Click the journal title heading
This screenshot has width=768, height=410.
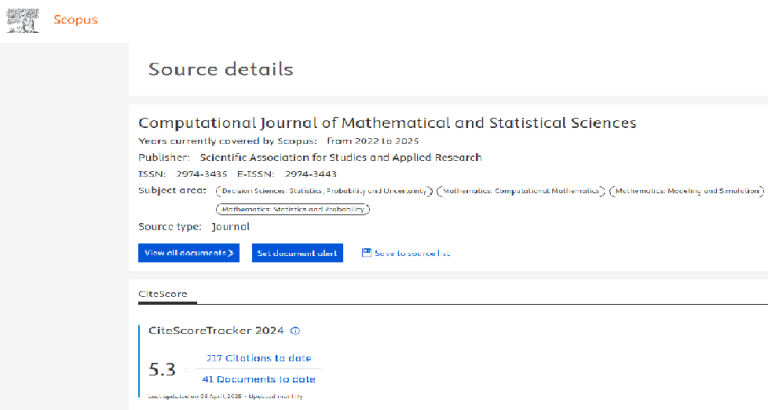387,123
